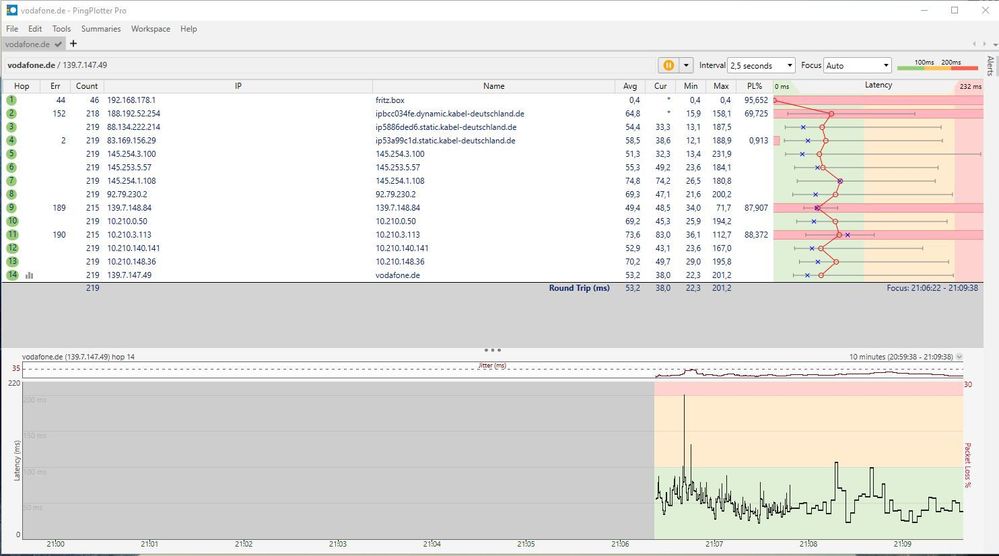Click the Avg column header
This screenshot has width=999, height=556.
coord(630,86)
